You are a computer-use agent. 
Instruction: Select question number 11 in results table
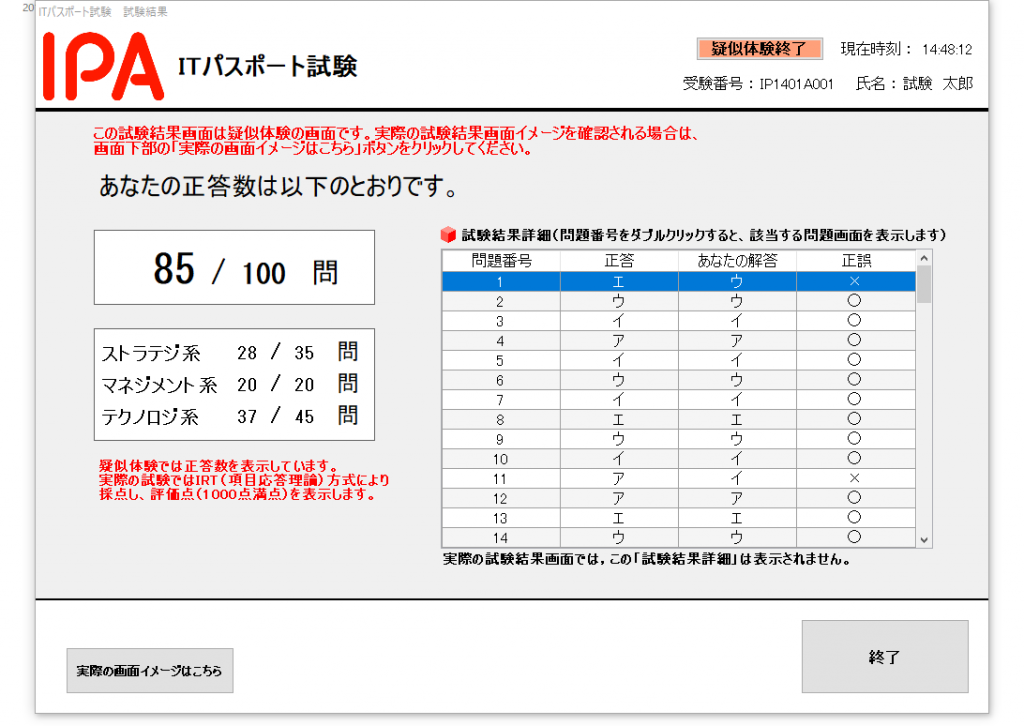coord(500,479)
